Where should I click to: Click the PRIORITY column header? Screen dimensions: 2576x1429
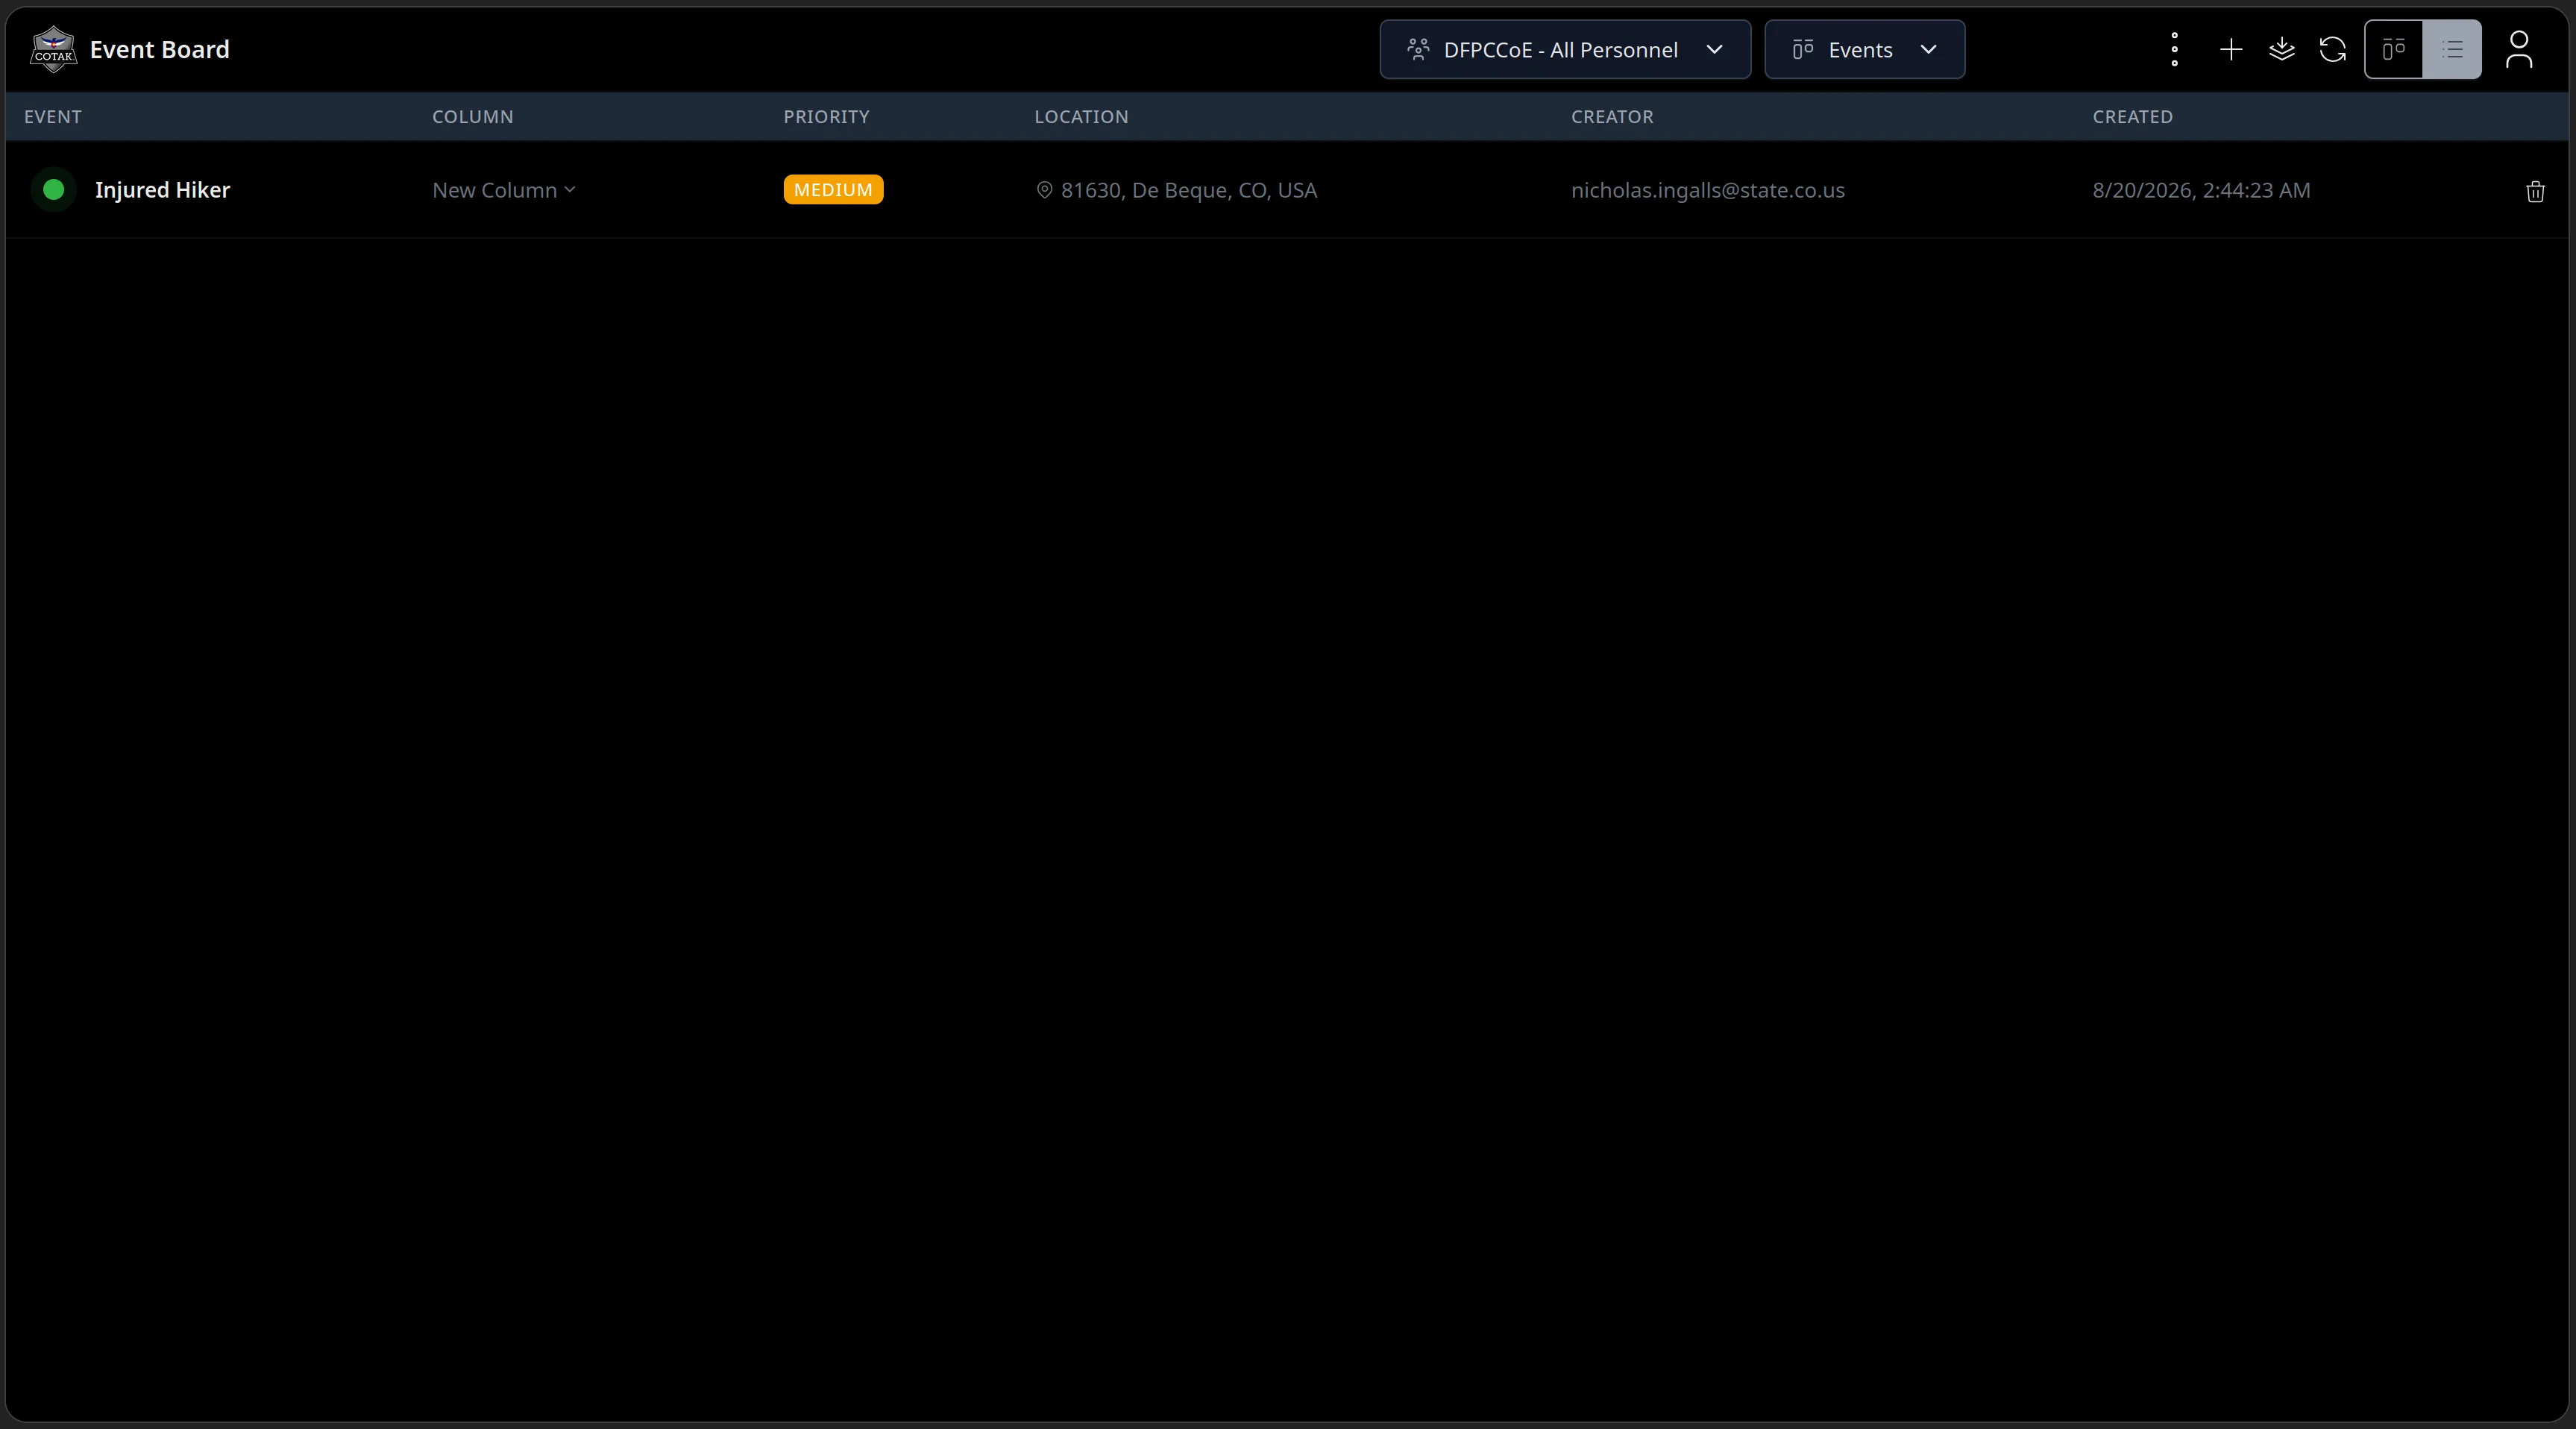[826, 116]
